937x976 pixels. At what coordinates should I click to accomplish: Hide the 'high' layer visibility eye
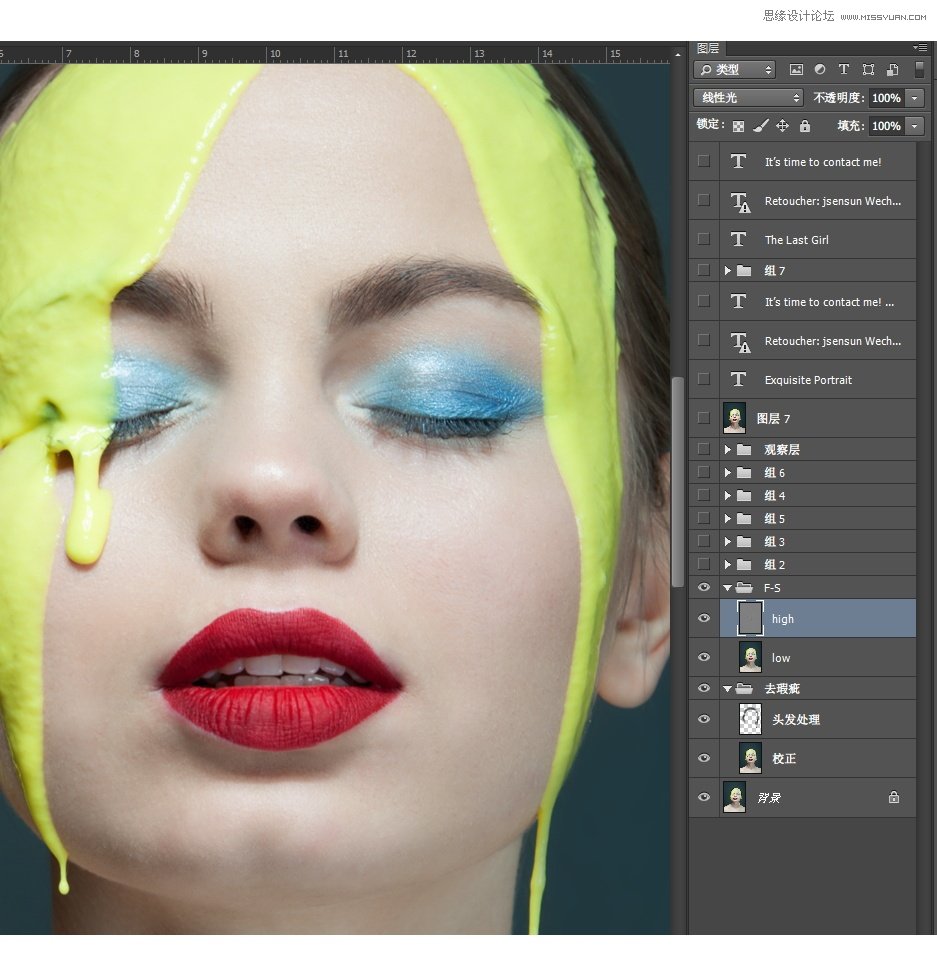coord(704,619)
